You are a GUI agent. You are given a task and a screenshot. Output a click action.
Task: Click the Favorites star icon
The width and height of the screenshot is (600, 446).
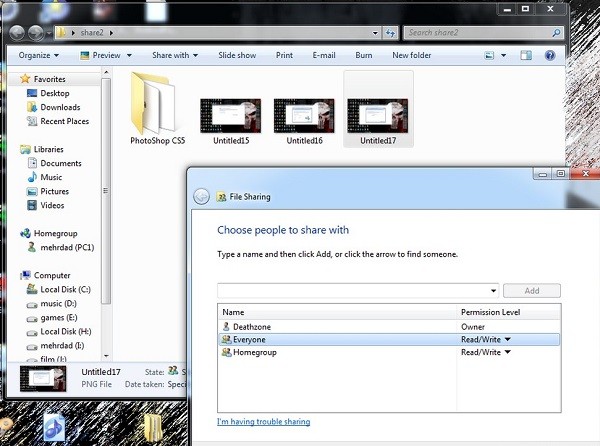(25, 79)
